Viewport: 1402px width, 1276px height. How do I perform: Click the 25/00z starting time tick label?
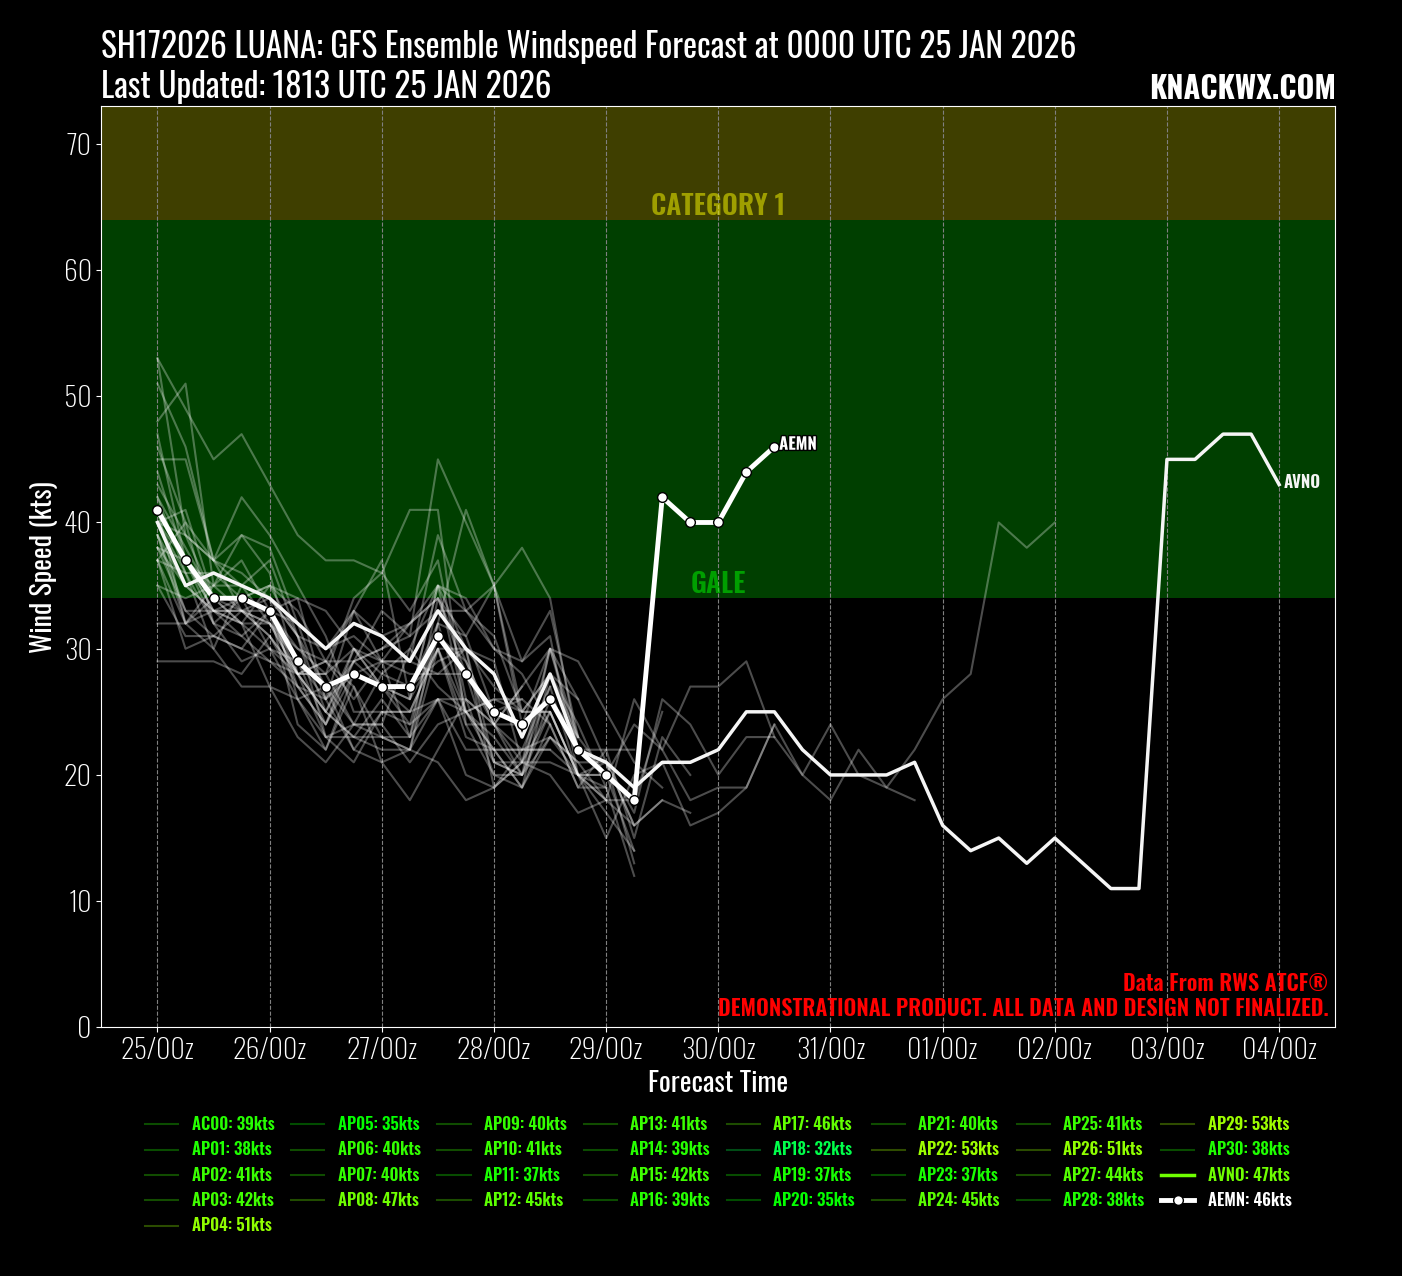157,1050
